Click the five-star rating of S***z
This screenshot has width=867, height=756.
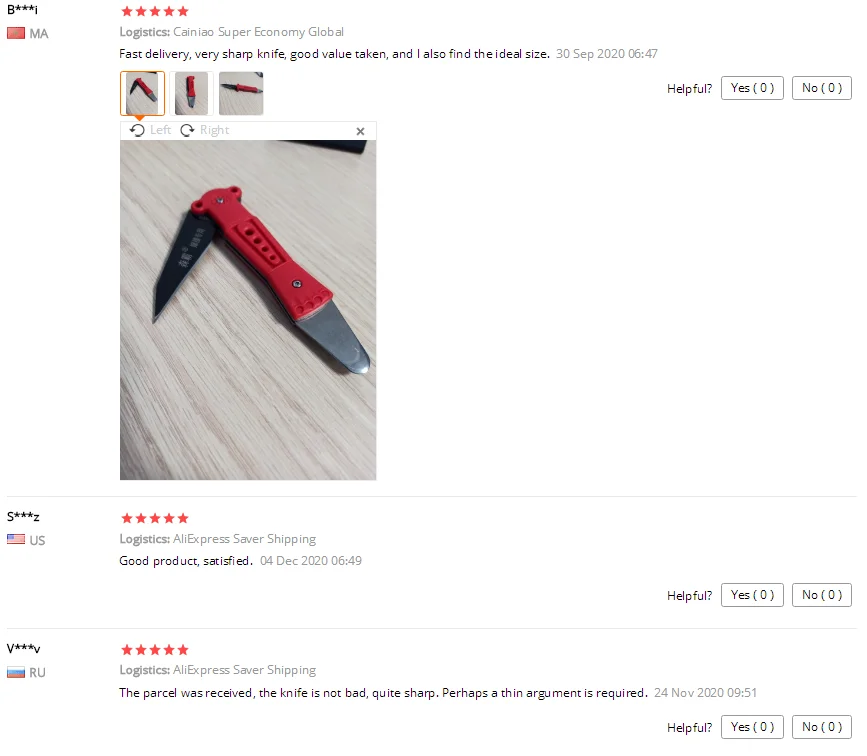(x=155, y=518)
